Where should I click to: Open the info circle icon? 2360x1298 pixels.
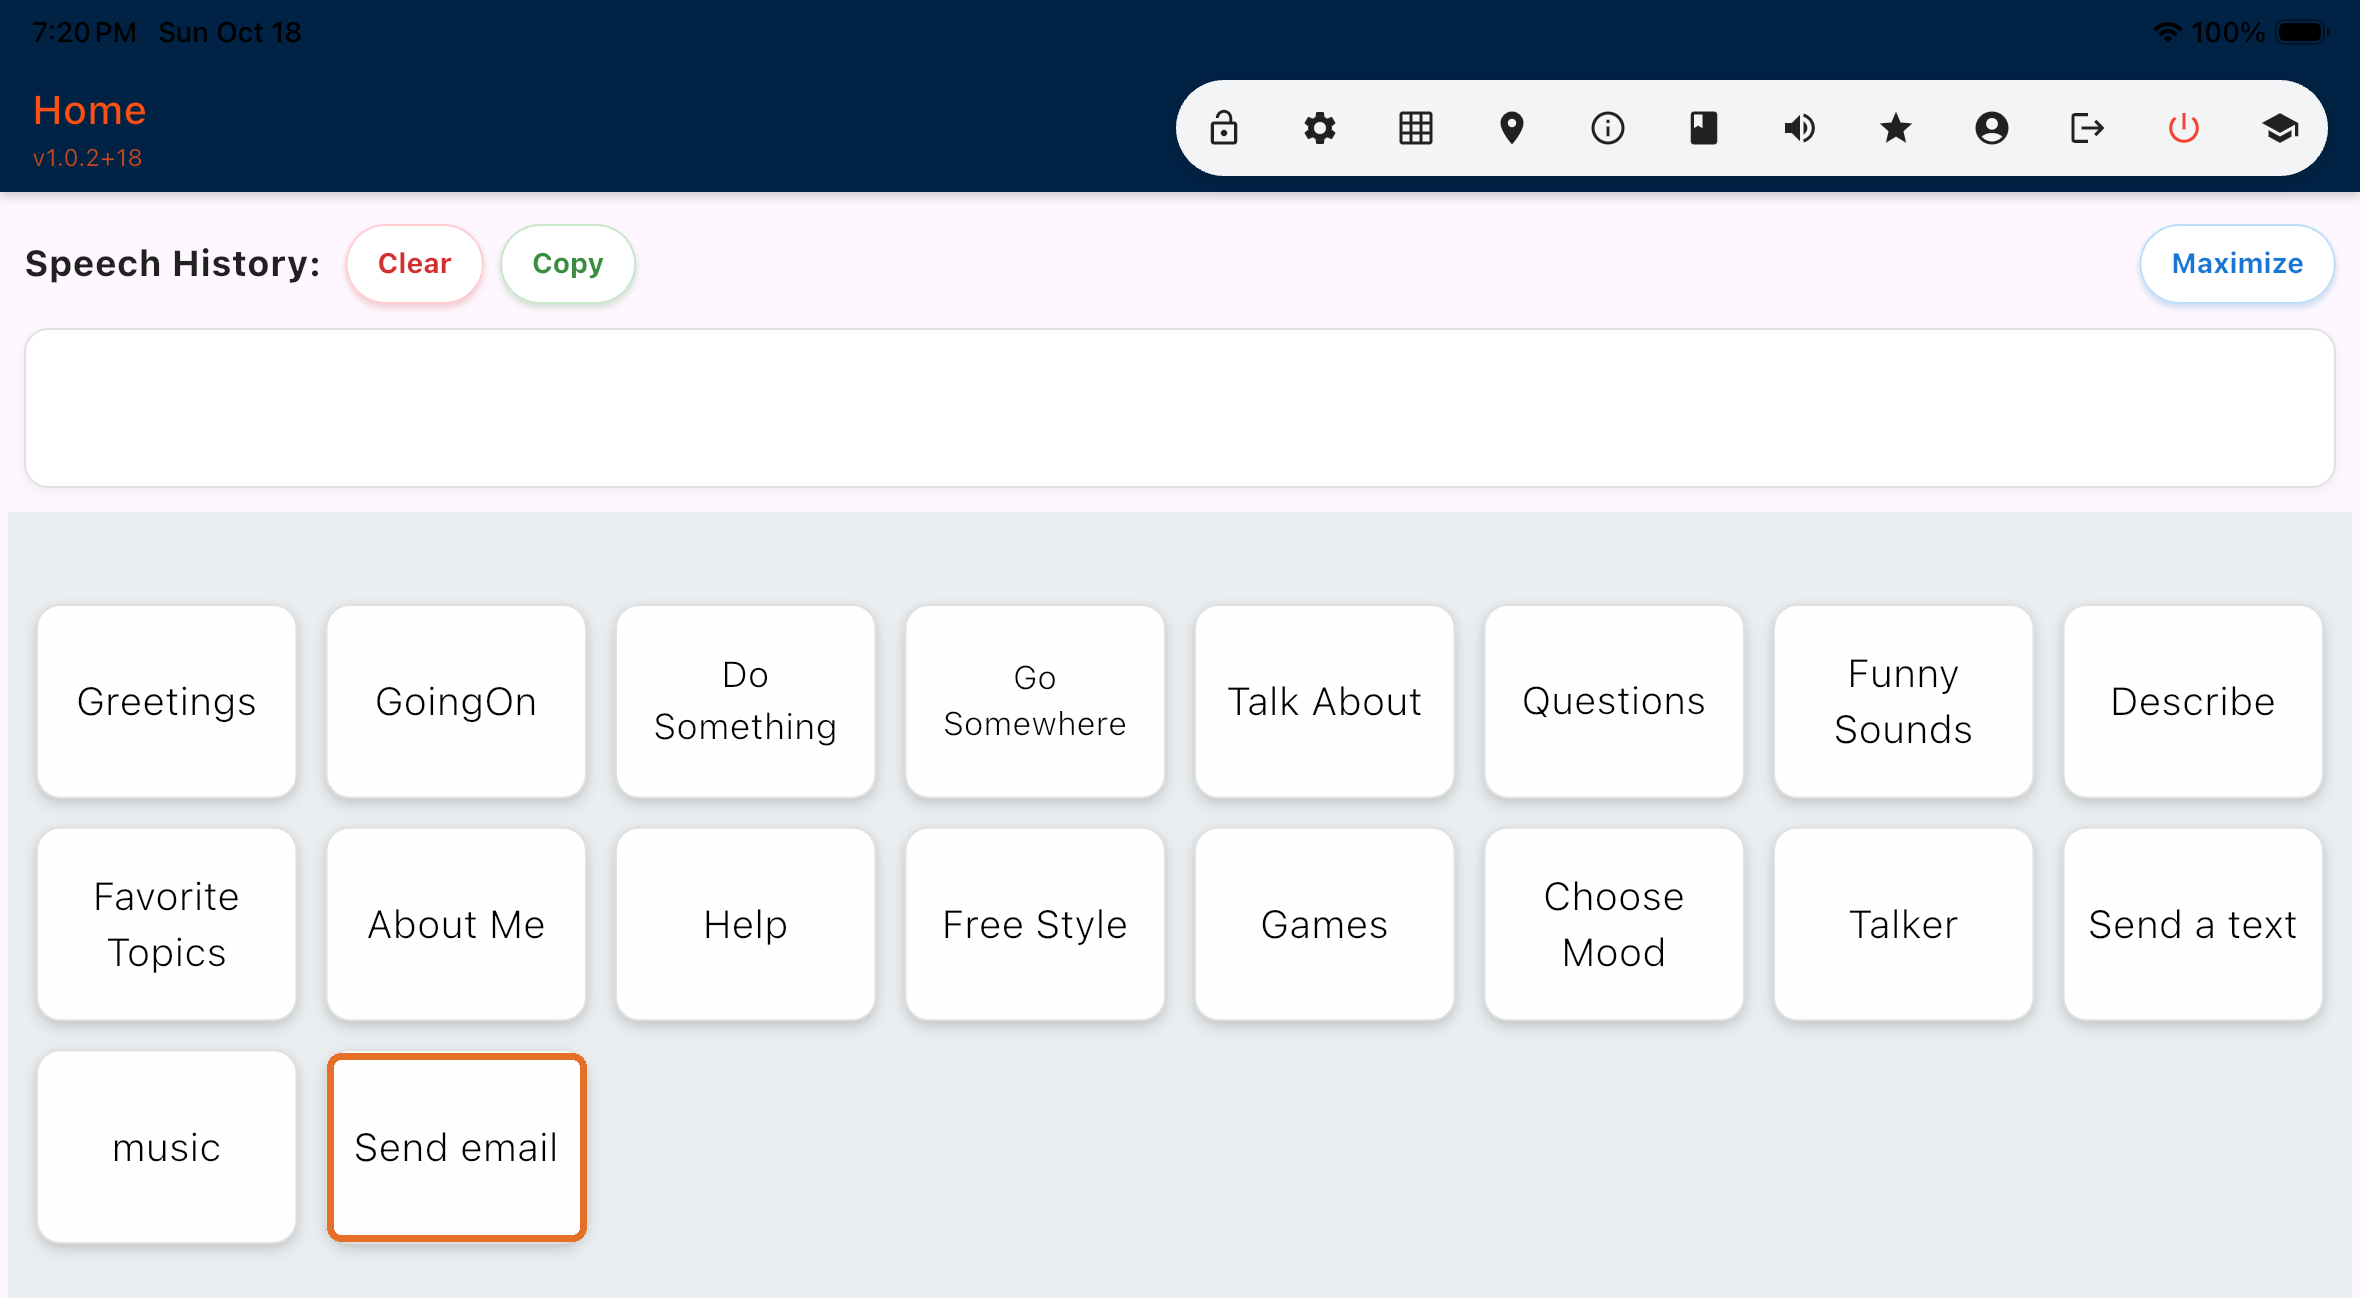(1608, 128)
